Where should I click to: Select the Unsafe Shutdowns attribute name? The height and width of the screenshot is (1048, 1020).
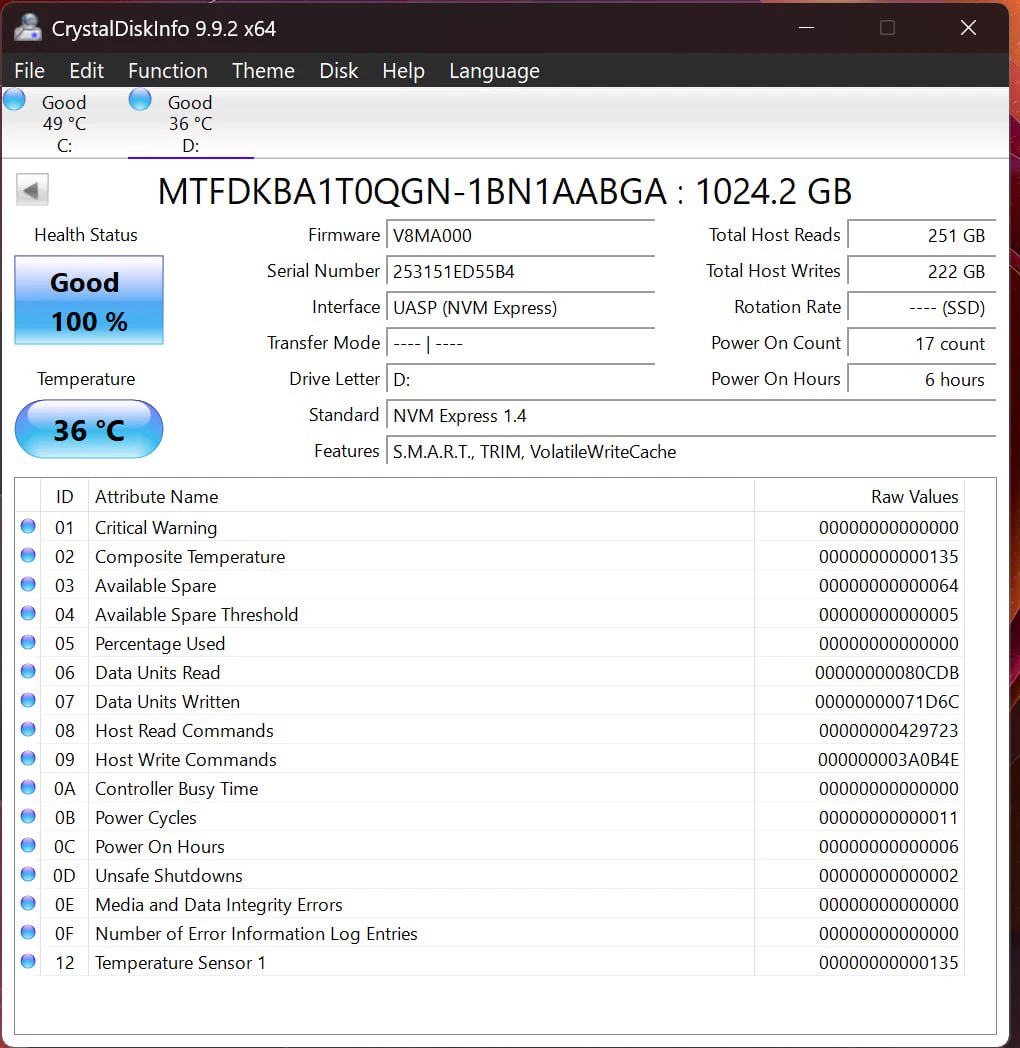coord(168,876)
